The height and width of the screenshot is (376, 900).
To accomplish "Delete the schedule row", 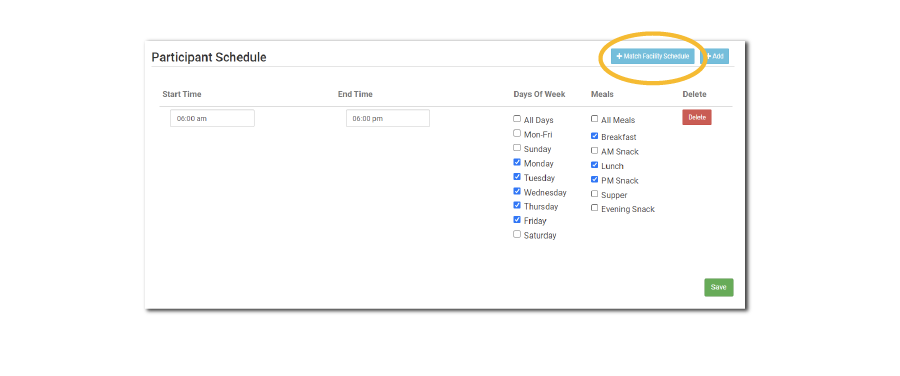I will coord(697,117).
